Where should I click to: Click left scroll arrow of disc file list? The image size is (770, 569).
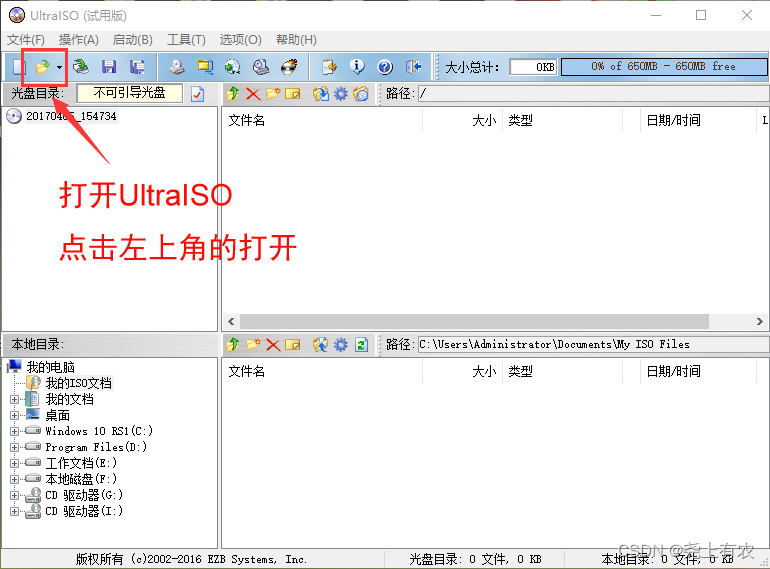pos(231,322)
